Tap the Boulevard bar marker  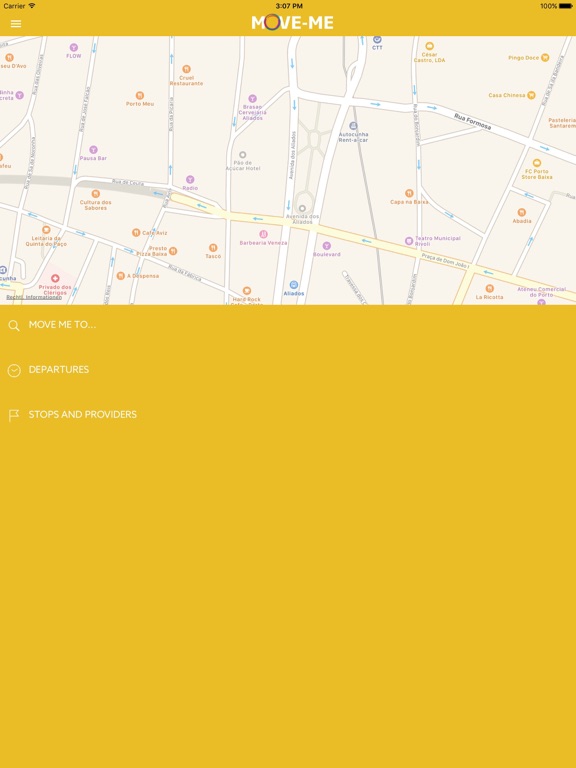(x=327, y=245)
